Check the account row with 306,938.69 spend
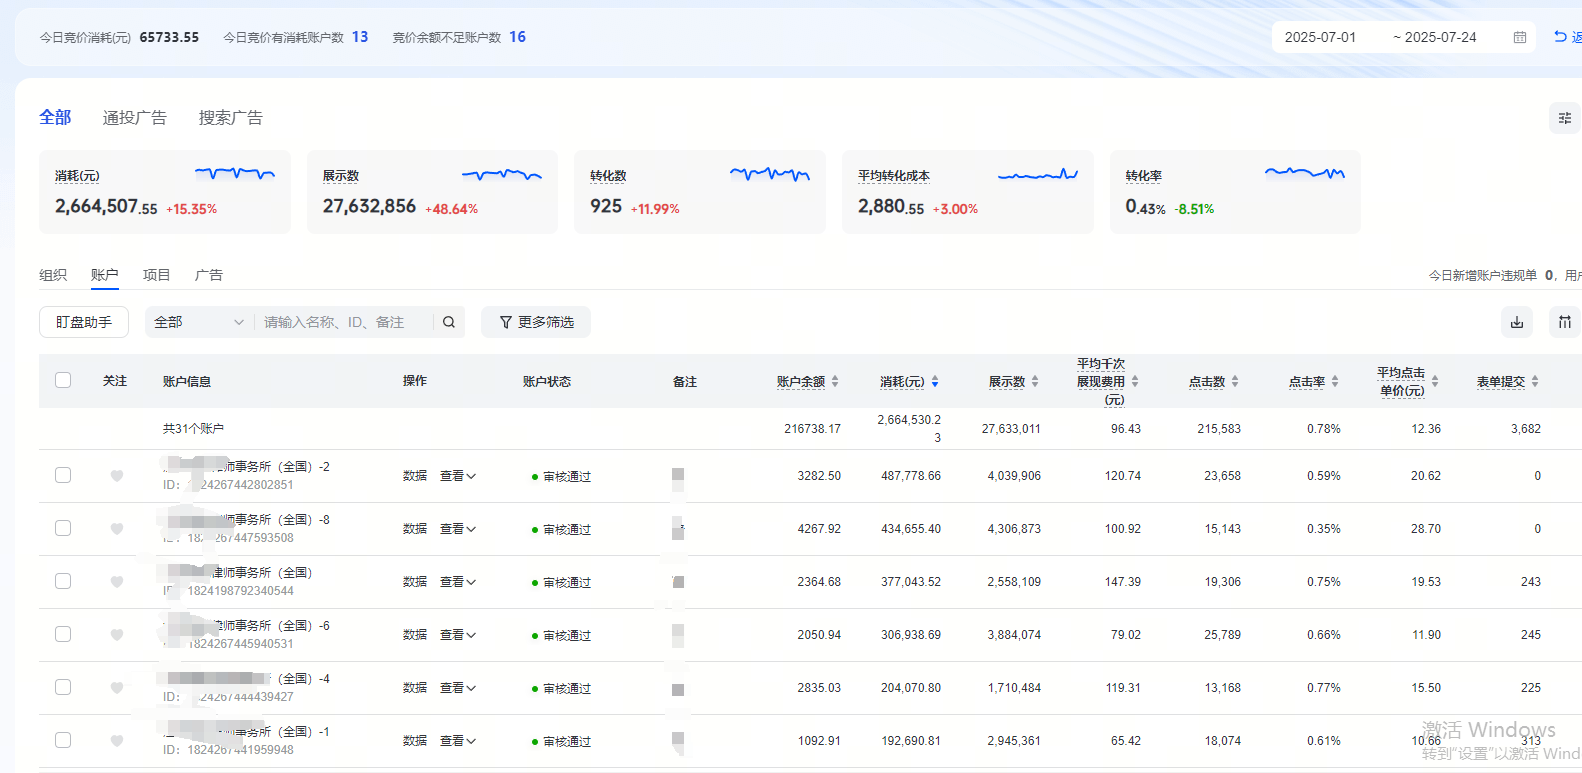This screenshot has width=1582, height=773. 63,634
